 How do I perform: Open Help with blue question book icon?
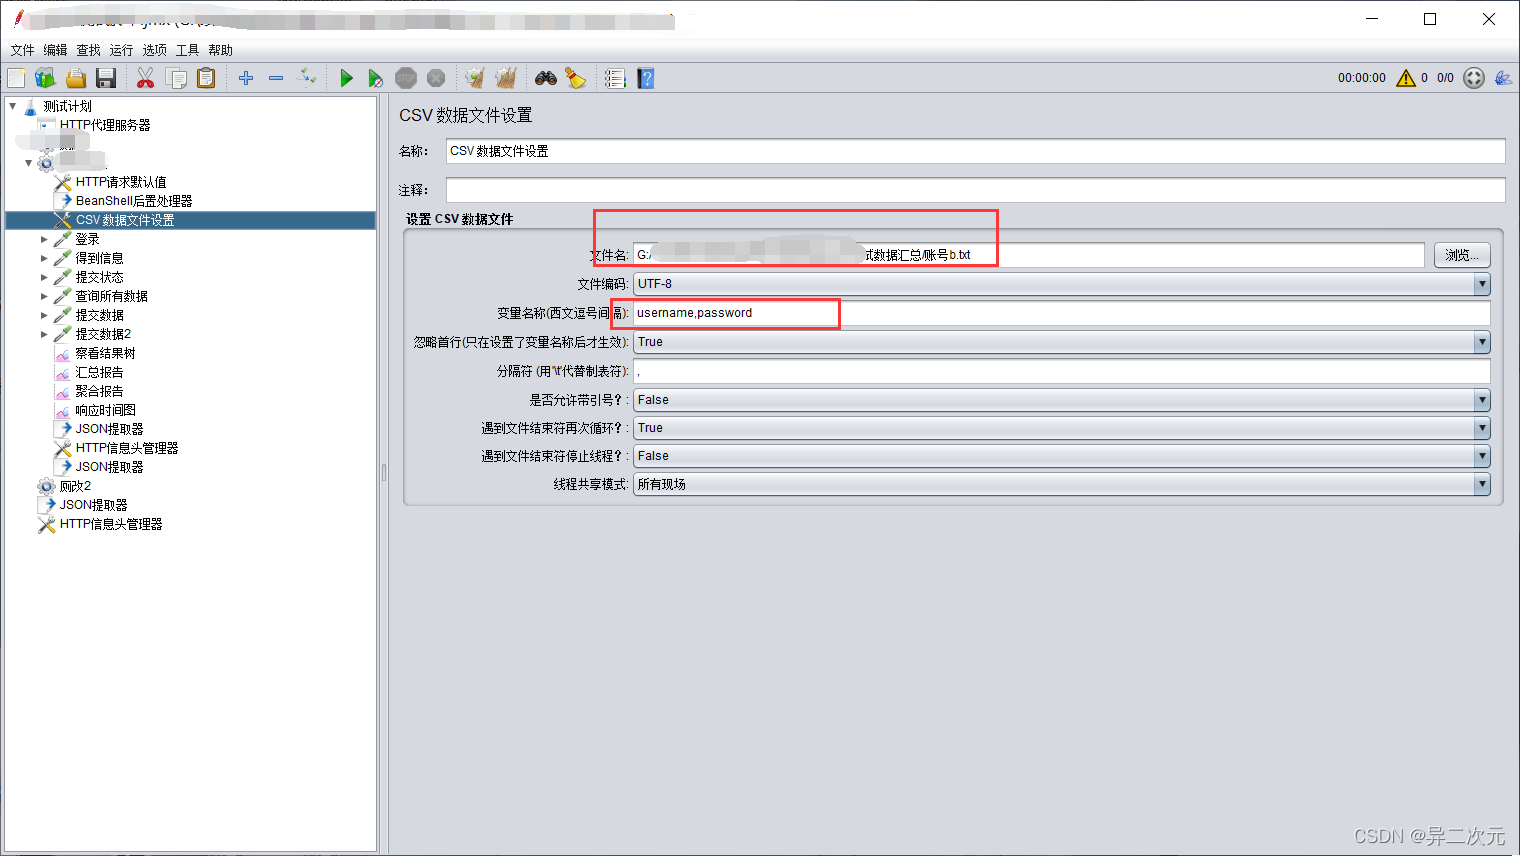(646, 78)
